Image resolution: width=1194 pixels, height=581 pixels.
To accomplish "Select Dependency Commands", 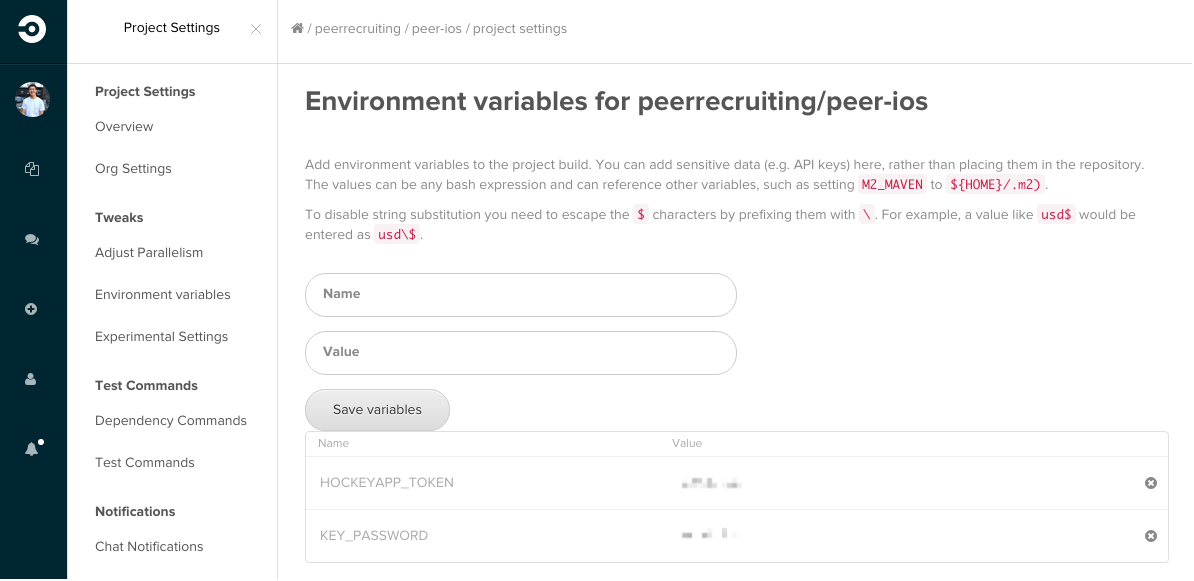I will click(170, 421).
